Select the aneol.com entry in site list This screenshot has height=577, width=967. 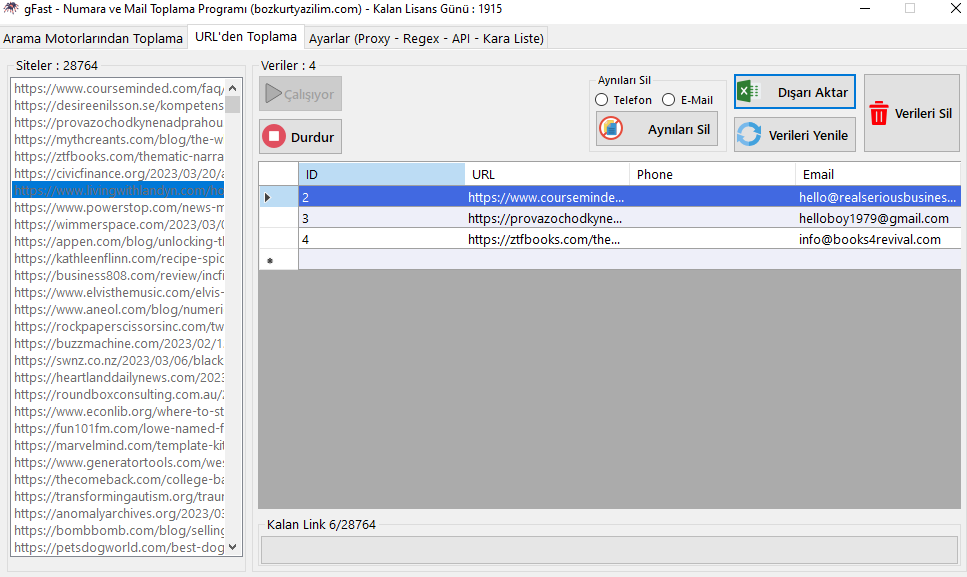(x=118, y=309)
